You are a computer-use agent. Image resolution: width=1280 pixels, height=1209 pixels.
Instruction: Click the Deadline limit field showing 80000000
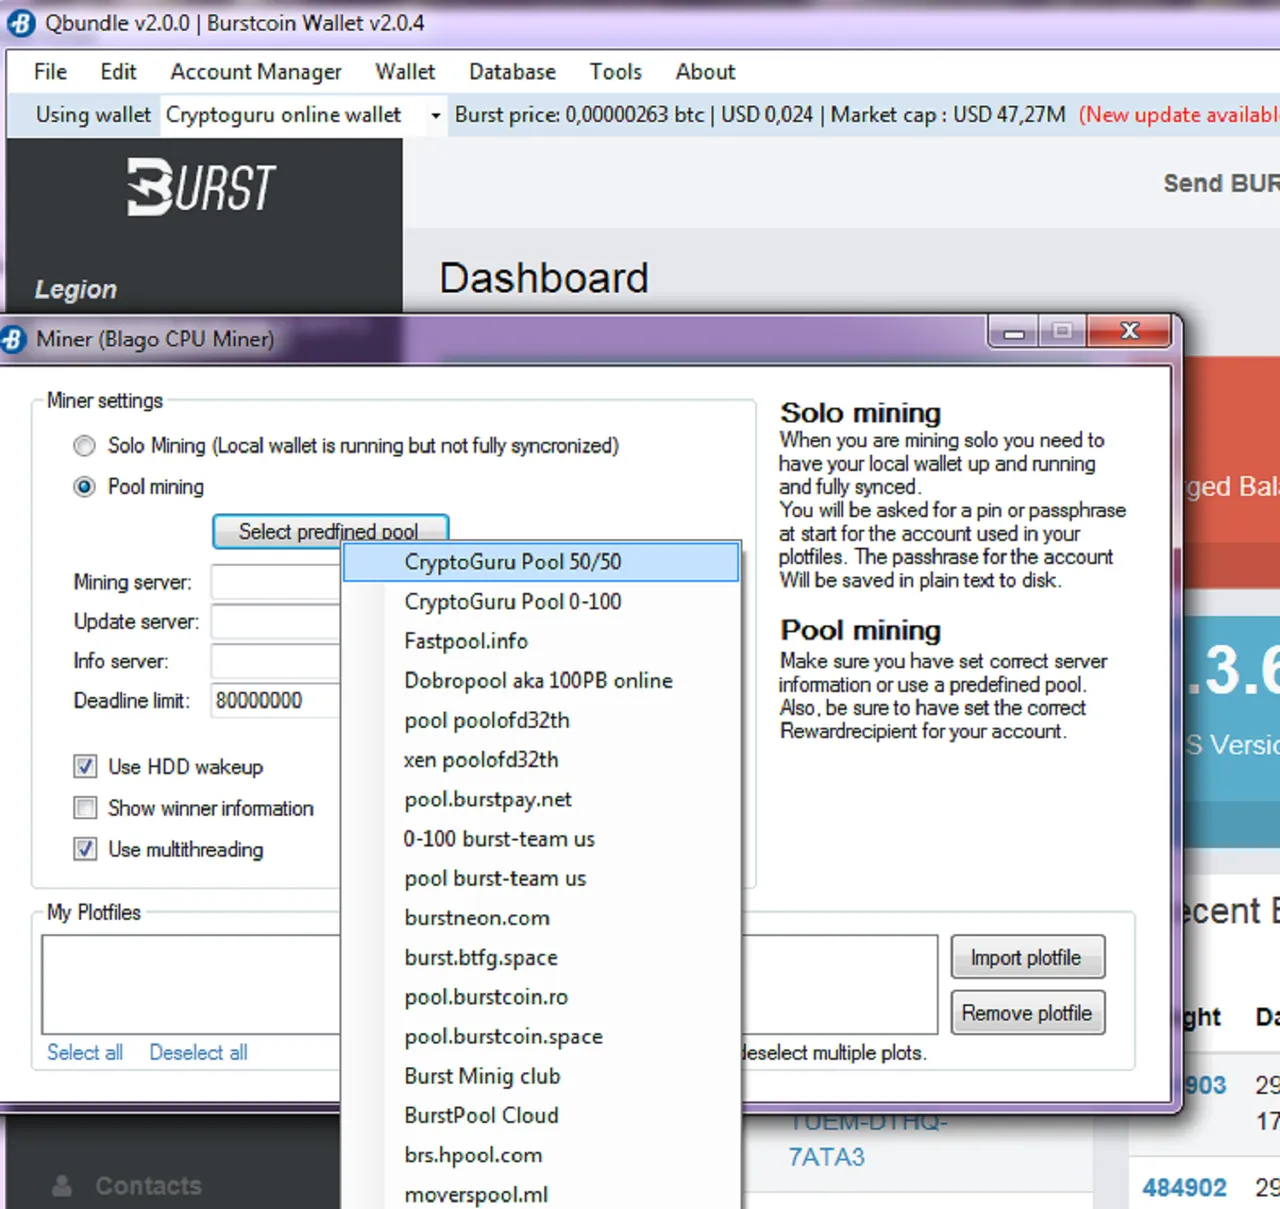click(276, 701)
